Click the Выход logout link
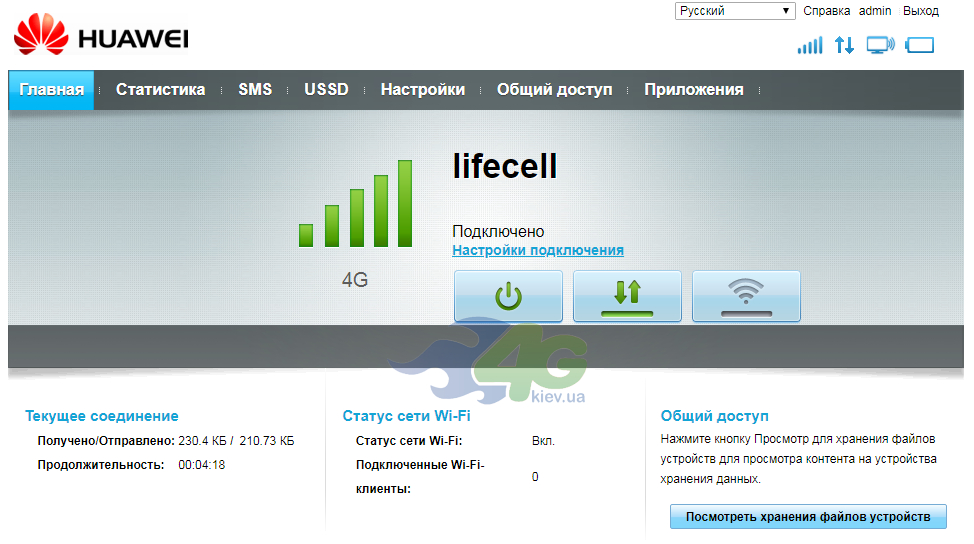 [x=921, y=11]
